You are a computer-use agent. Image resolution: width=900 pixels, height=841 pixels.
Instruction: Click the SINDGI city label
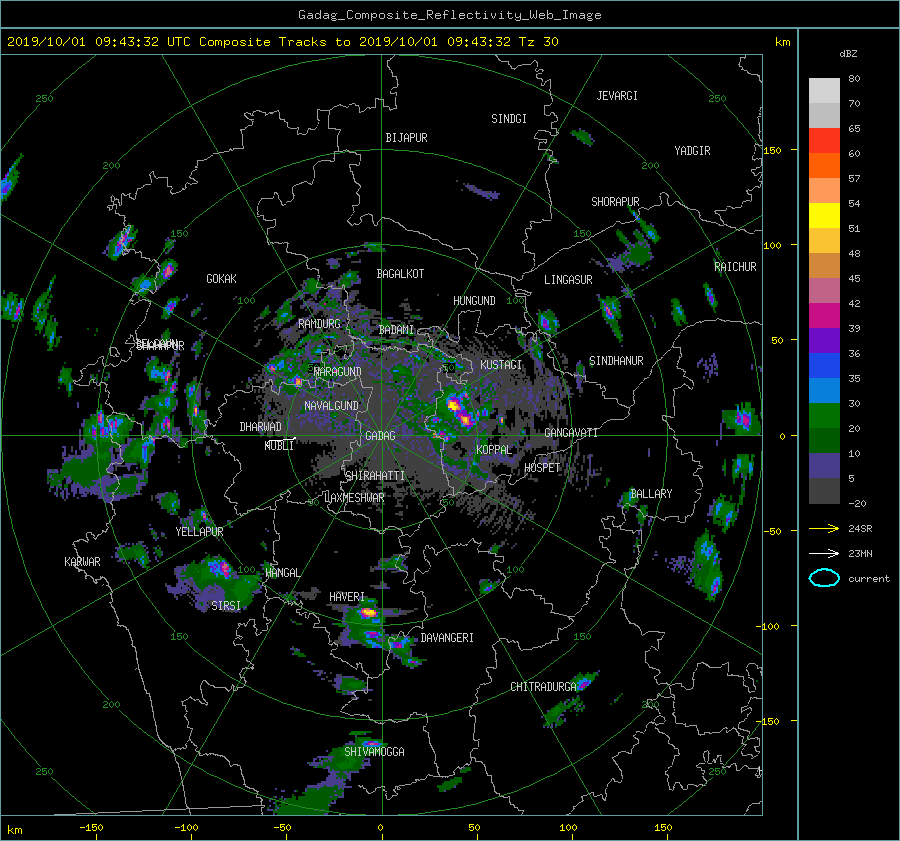click(509, 119)
